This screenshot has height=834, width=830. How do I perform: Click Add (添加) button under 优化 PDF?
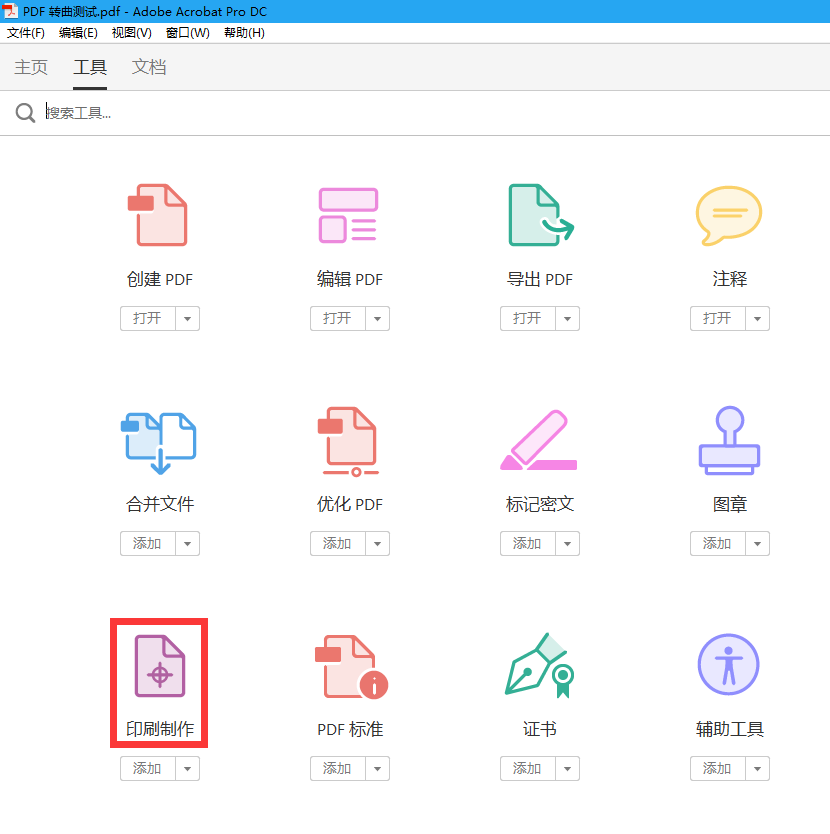(x=337, y=544)
